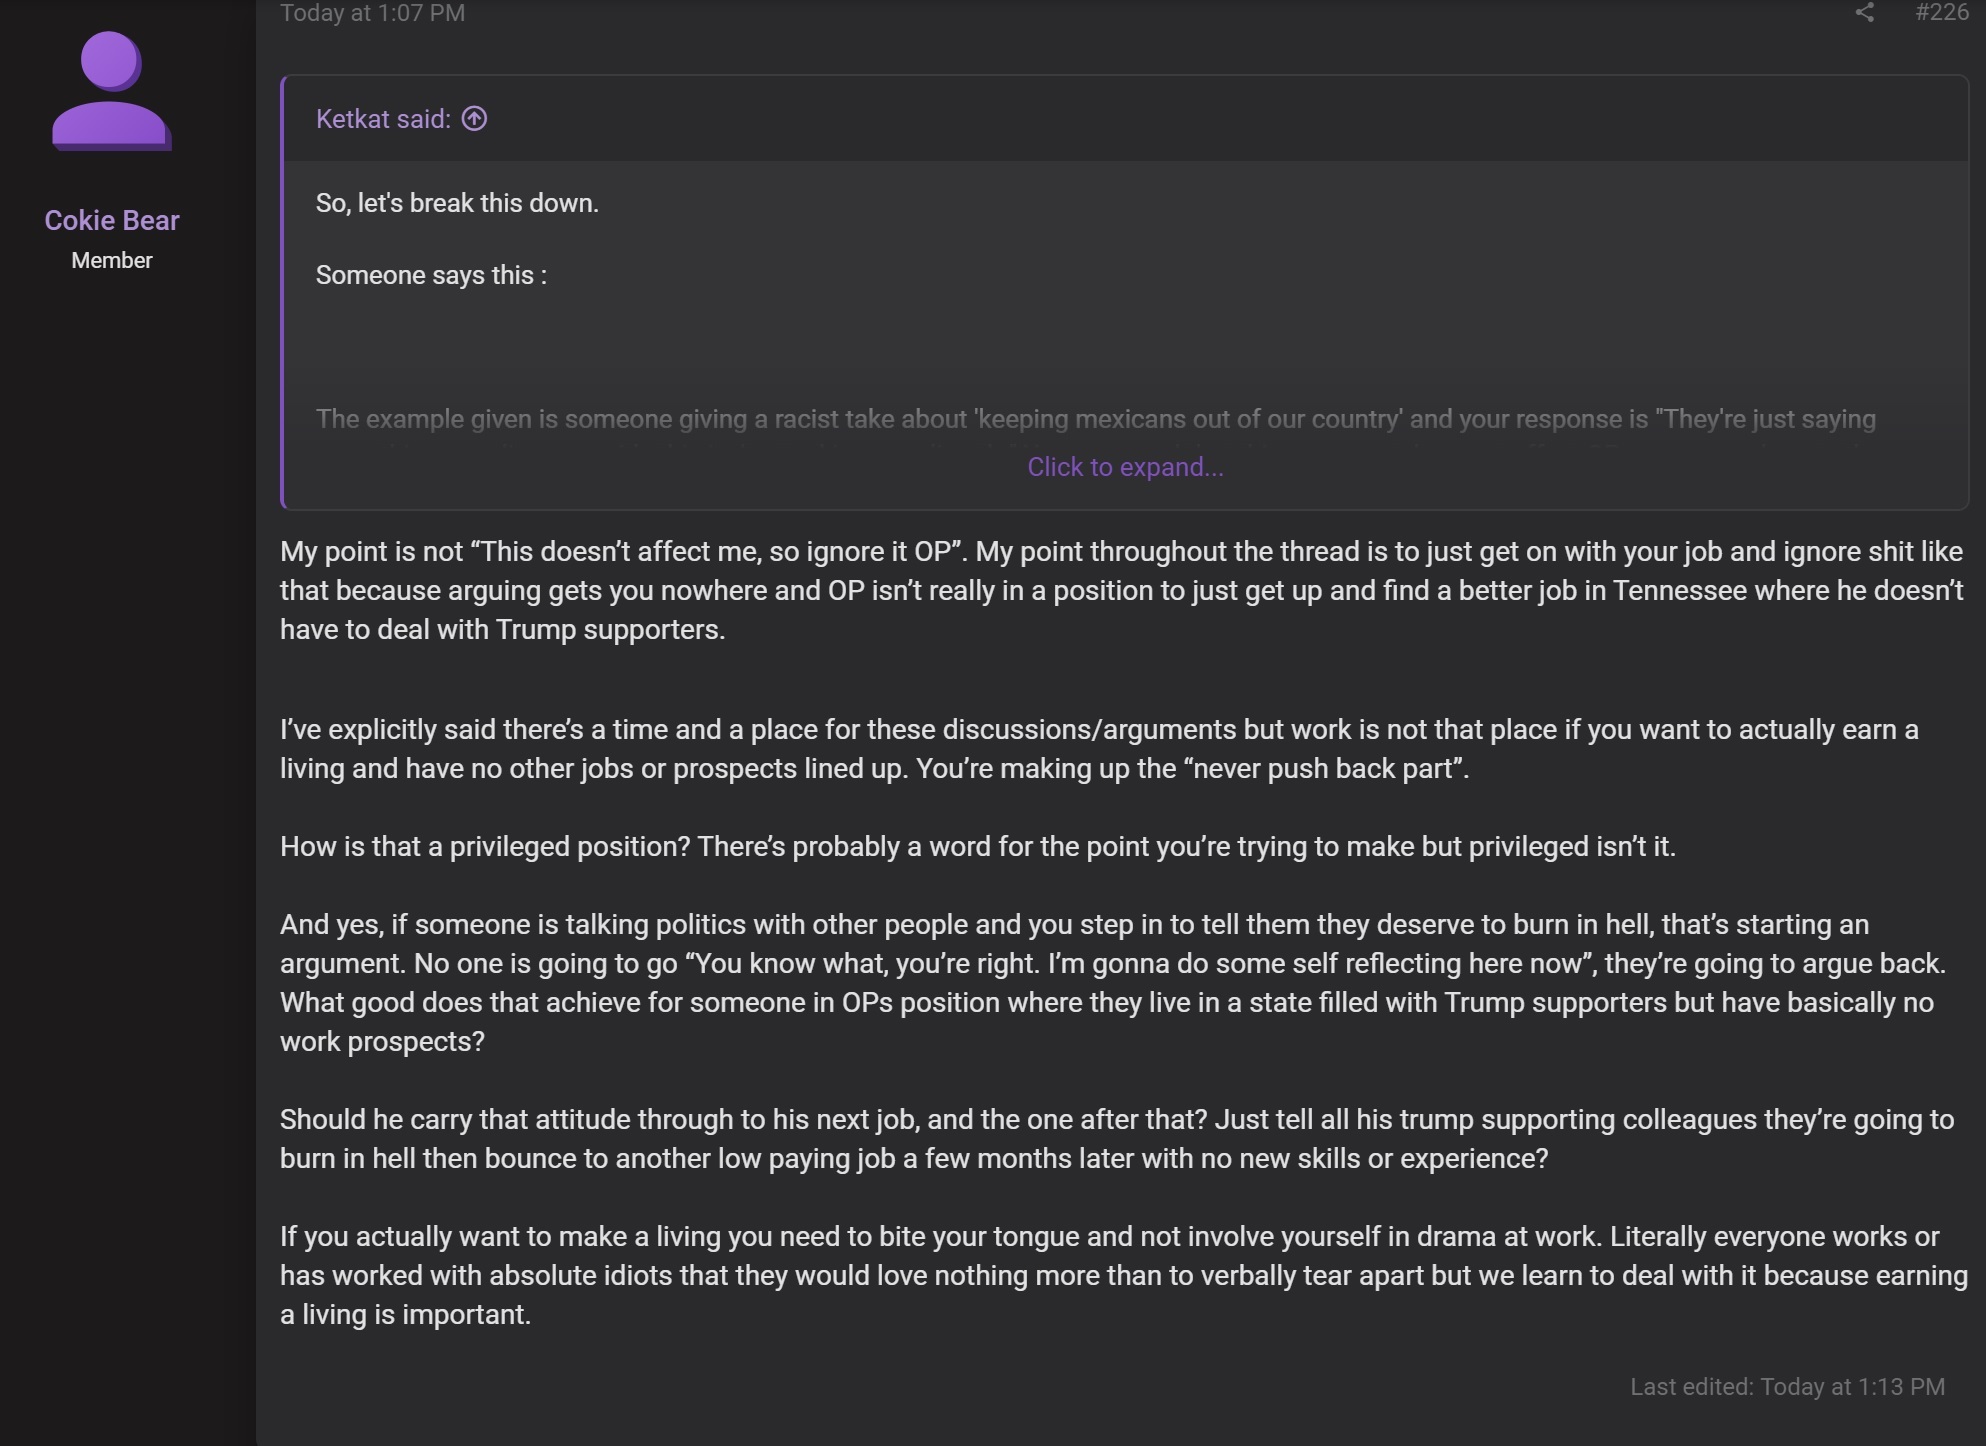This screenshot has width=1986, height=1446.
Task: Open the Cokie Bear username link
Action: pos(112,220)
